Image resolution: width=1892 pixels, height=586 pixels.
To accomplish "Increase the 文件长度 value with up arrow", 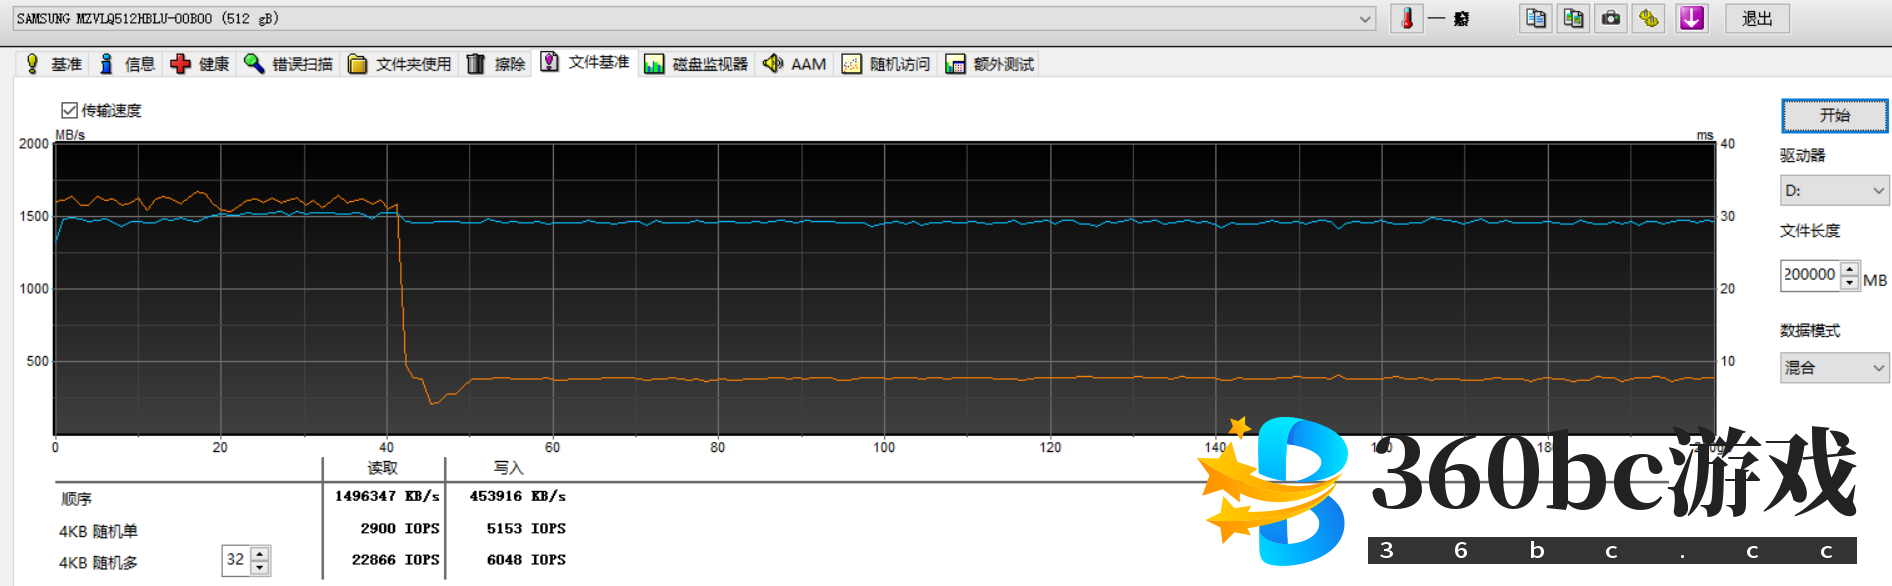I will [x=1849, y=269].
